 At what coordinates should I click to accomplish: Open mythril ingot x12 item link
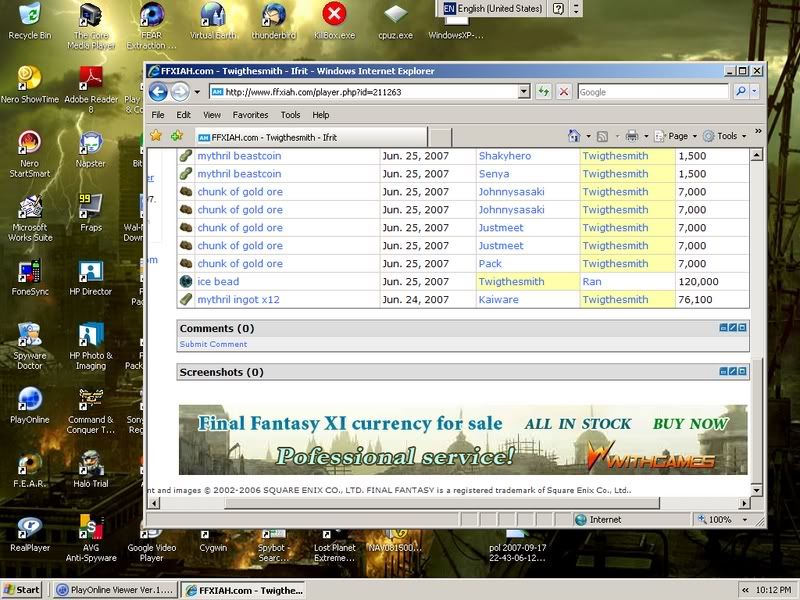coord(238,299)
